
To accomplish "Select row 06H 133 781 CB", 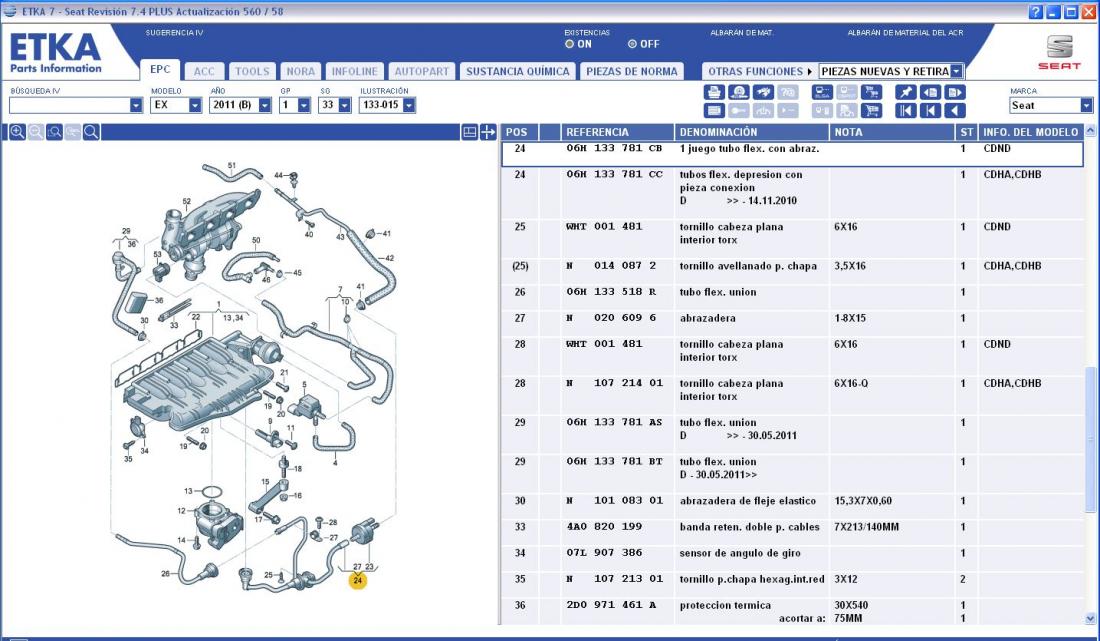I will tap(792, 154).
